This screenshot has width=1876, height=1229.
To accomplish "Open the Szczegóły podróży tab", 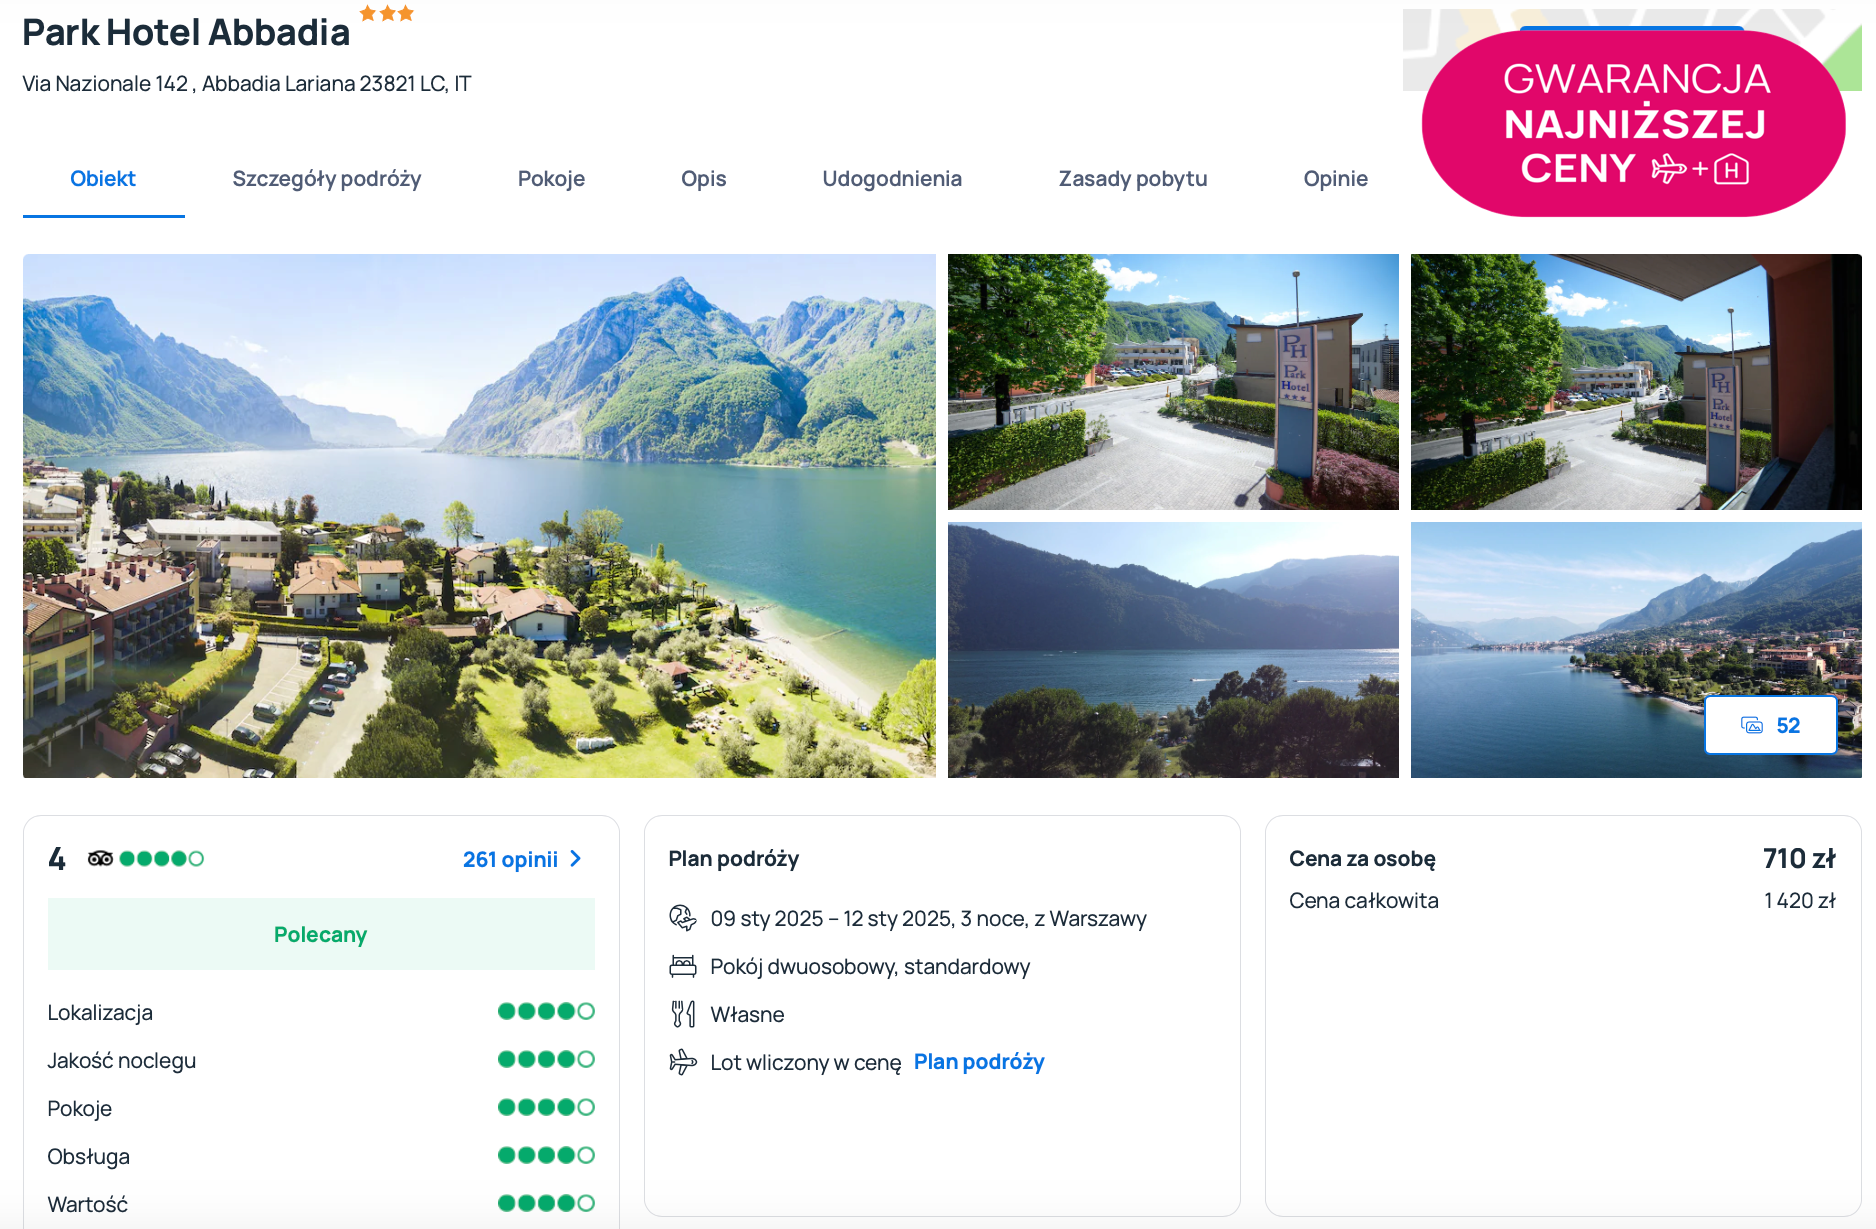I will 326,179.
